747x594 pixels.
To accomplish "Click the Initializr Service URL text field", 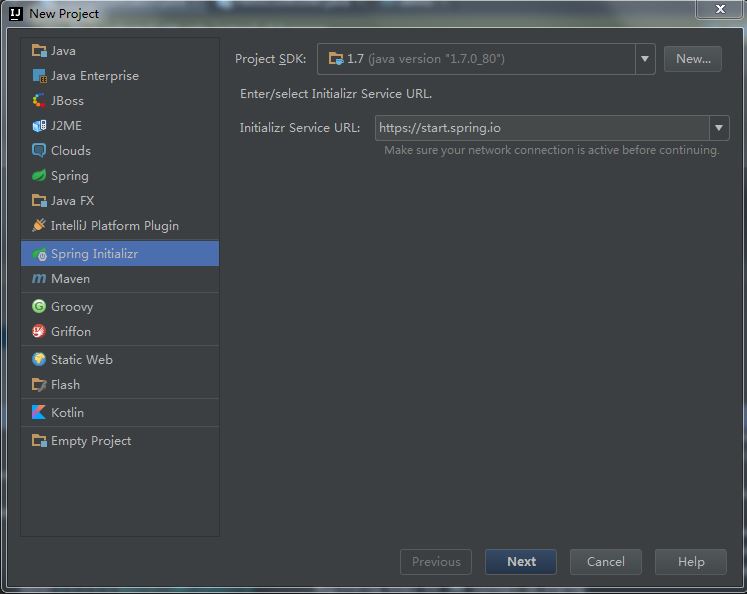I will point(542,128).
